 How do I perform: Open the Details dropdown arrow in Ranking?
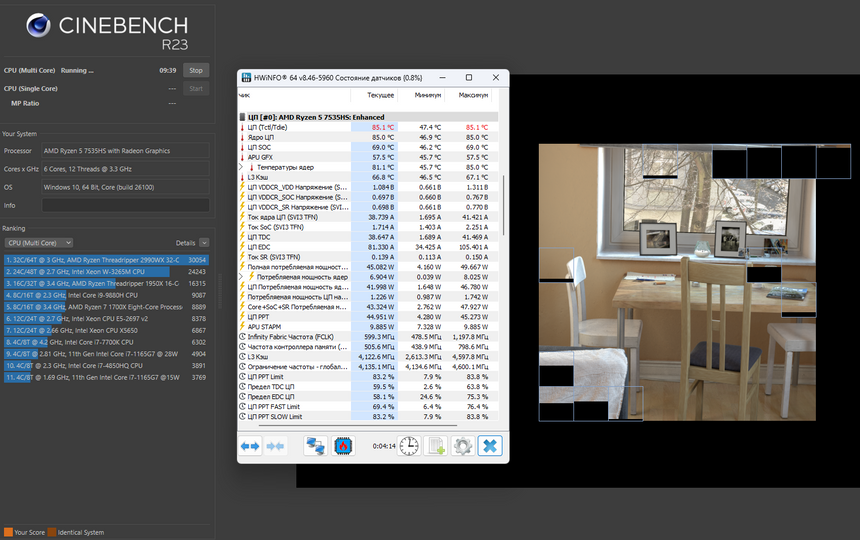204,243
